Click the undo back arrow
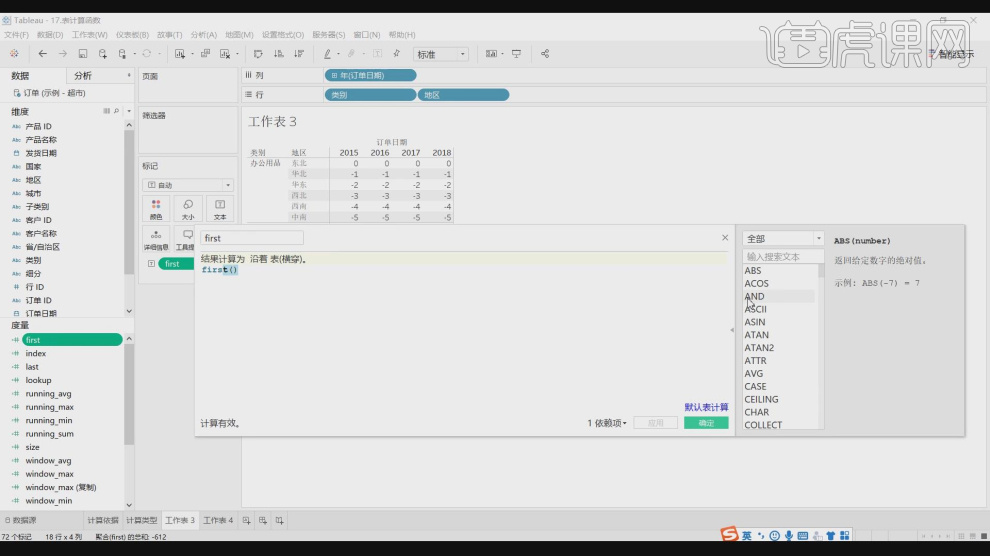This screenshot has height=556, width=990. tap(42, 54)
